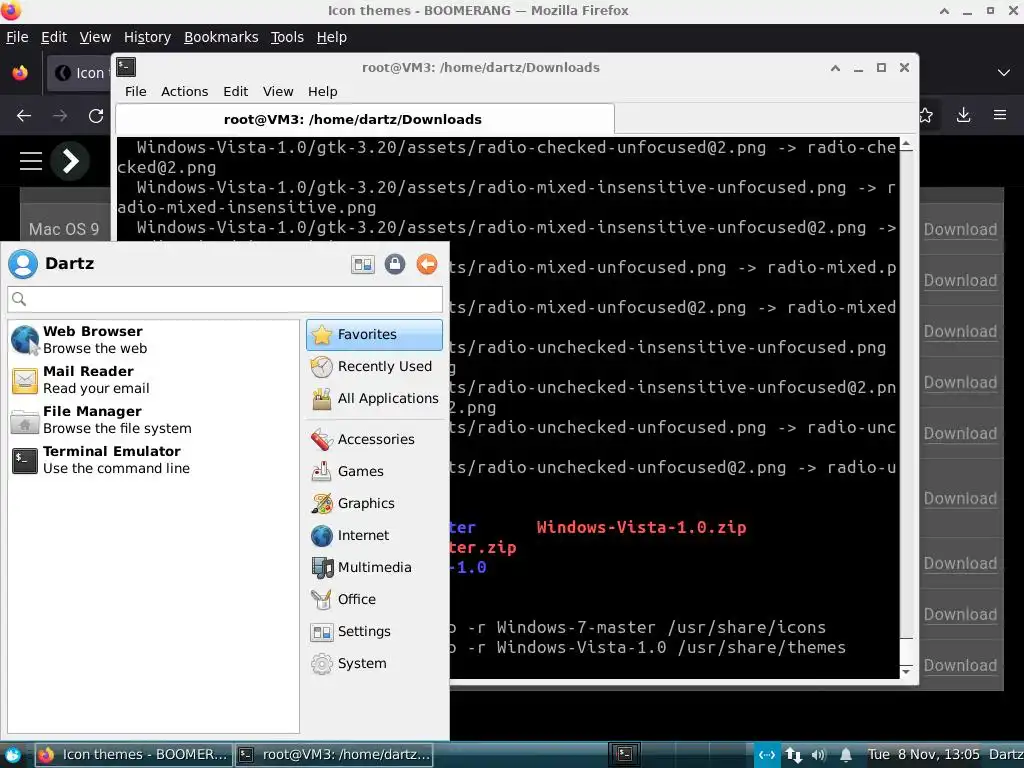Open Firefox File menu

coord(17,37)
